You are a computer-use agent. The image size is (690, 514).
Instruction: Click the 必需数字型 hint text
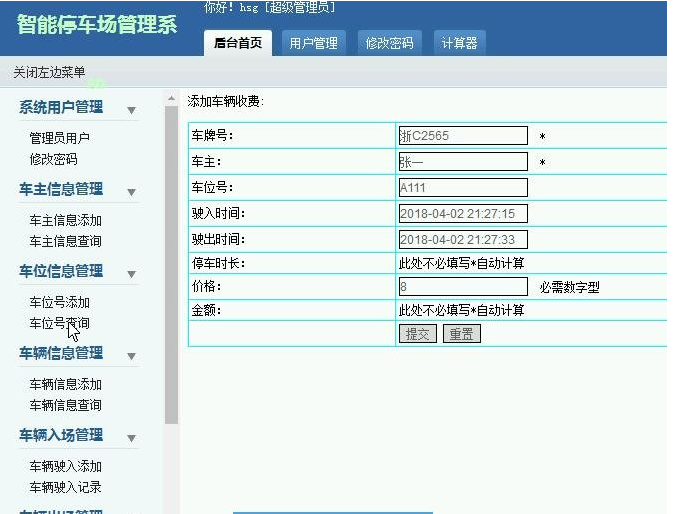[x=569, y=287]
